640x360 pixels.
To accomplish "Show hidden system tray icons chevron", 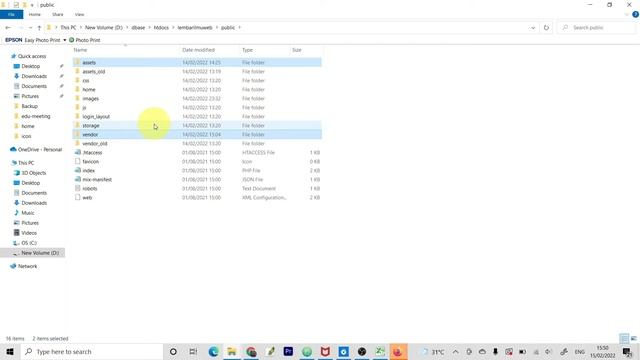I will pos(456,351).
